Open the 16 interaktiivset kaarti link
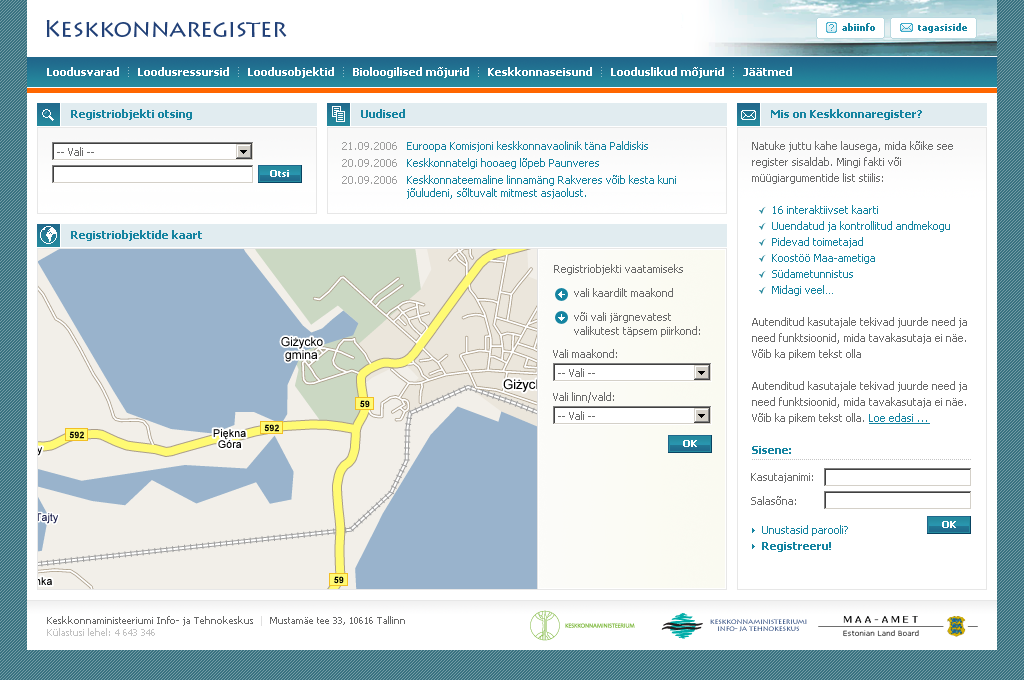 [825, 210]
